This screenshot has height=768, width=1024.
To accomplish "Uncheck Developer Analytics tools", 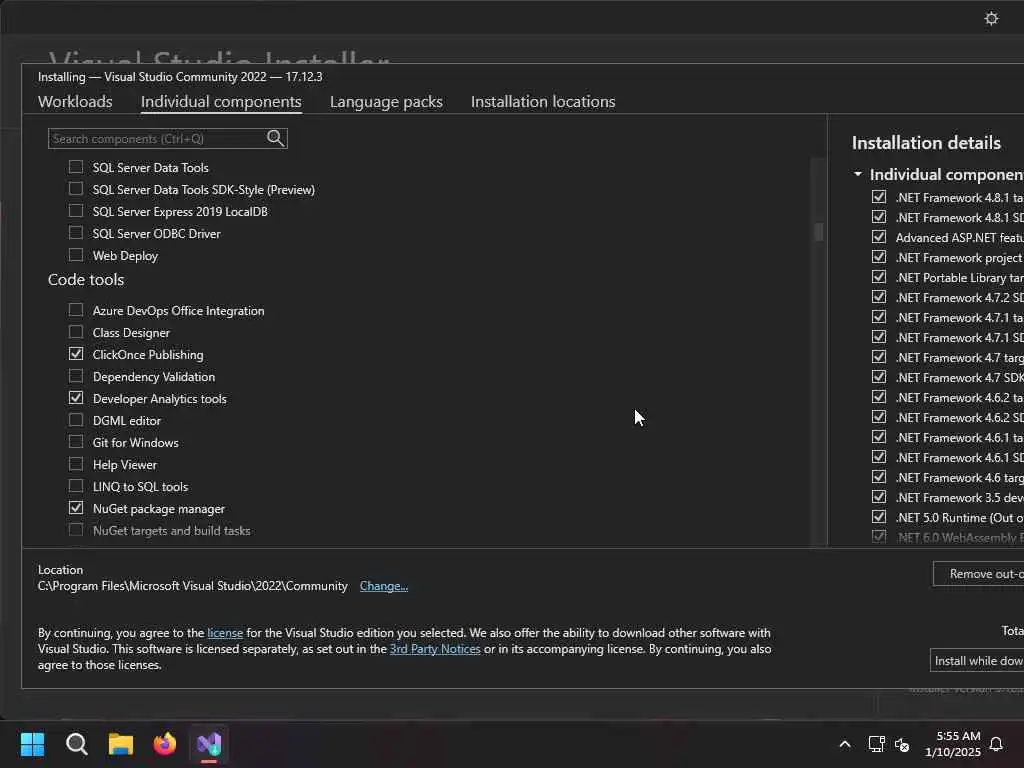I will point(76,398).
